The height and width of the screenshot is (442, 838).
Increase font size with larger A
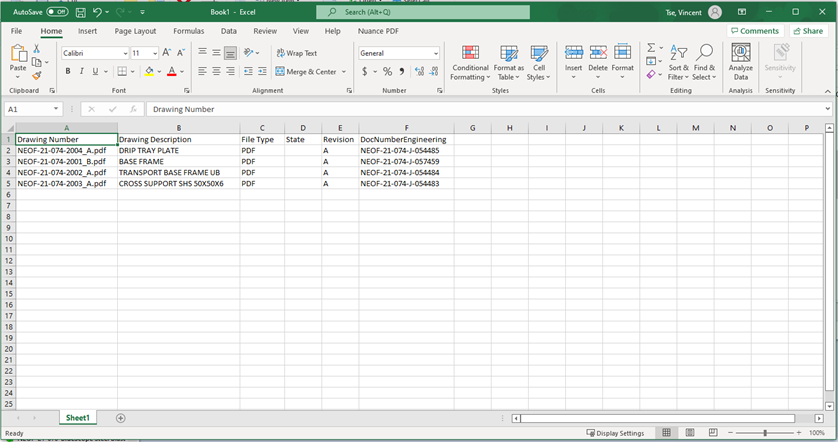click(167, 52)
